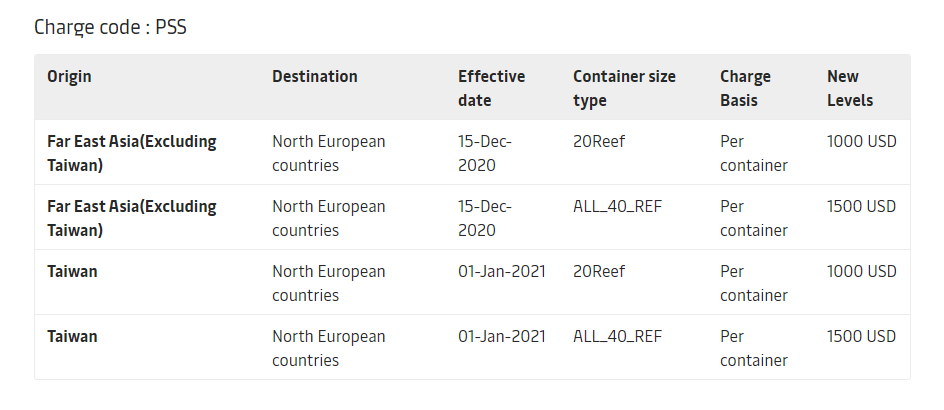The height and width of the screenshot is (410, 944).
Task: Select the Container size type header
Action: click(x=624, y=88)
